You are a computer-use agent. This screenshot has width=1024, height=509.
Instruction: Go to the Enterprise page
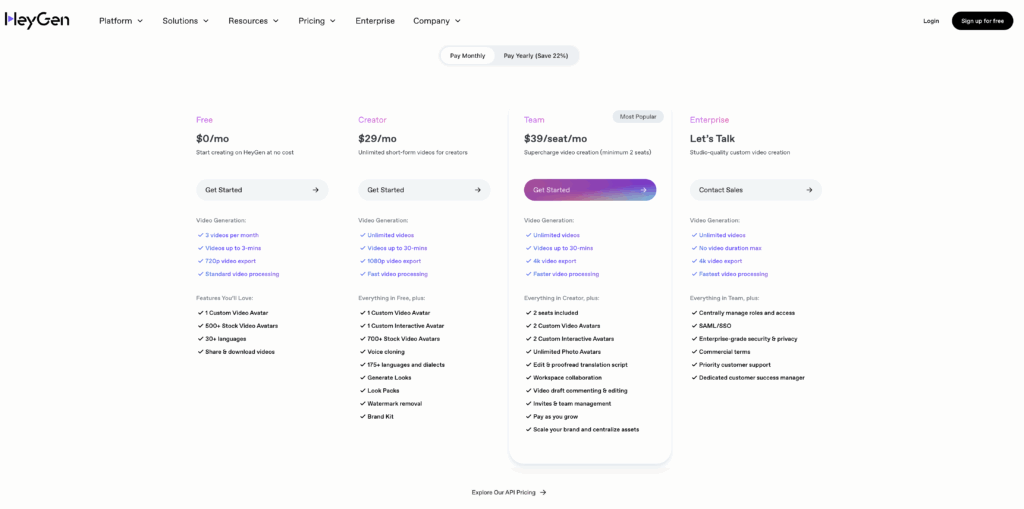[375, 21]
